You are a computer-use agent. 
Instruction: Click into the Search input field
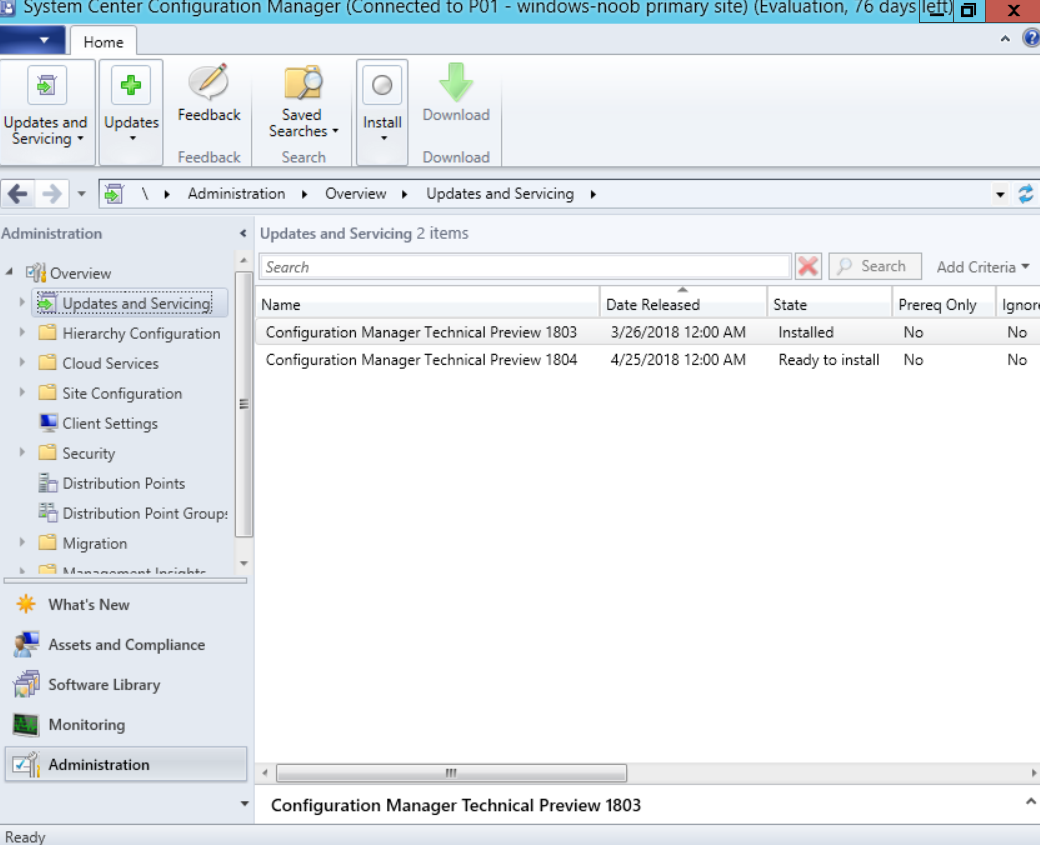point(525,267)
